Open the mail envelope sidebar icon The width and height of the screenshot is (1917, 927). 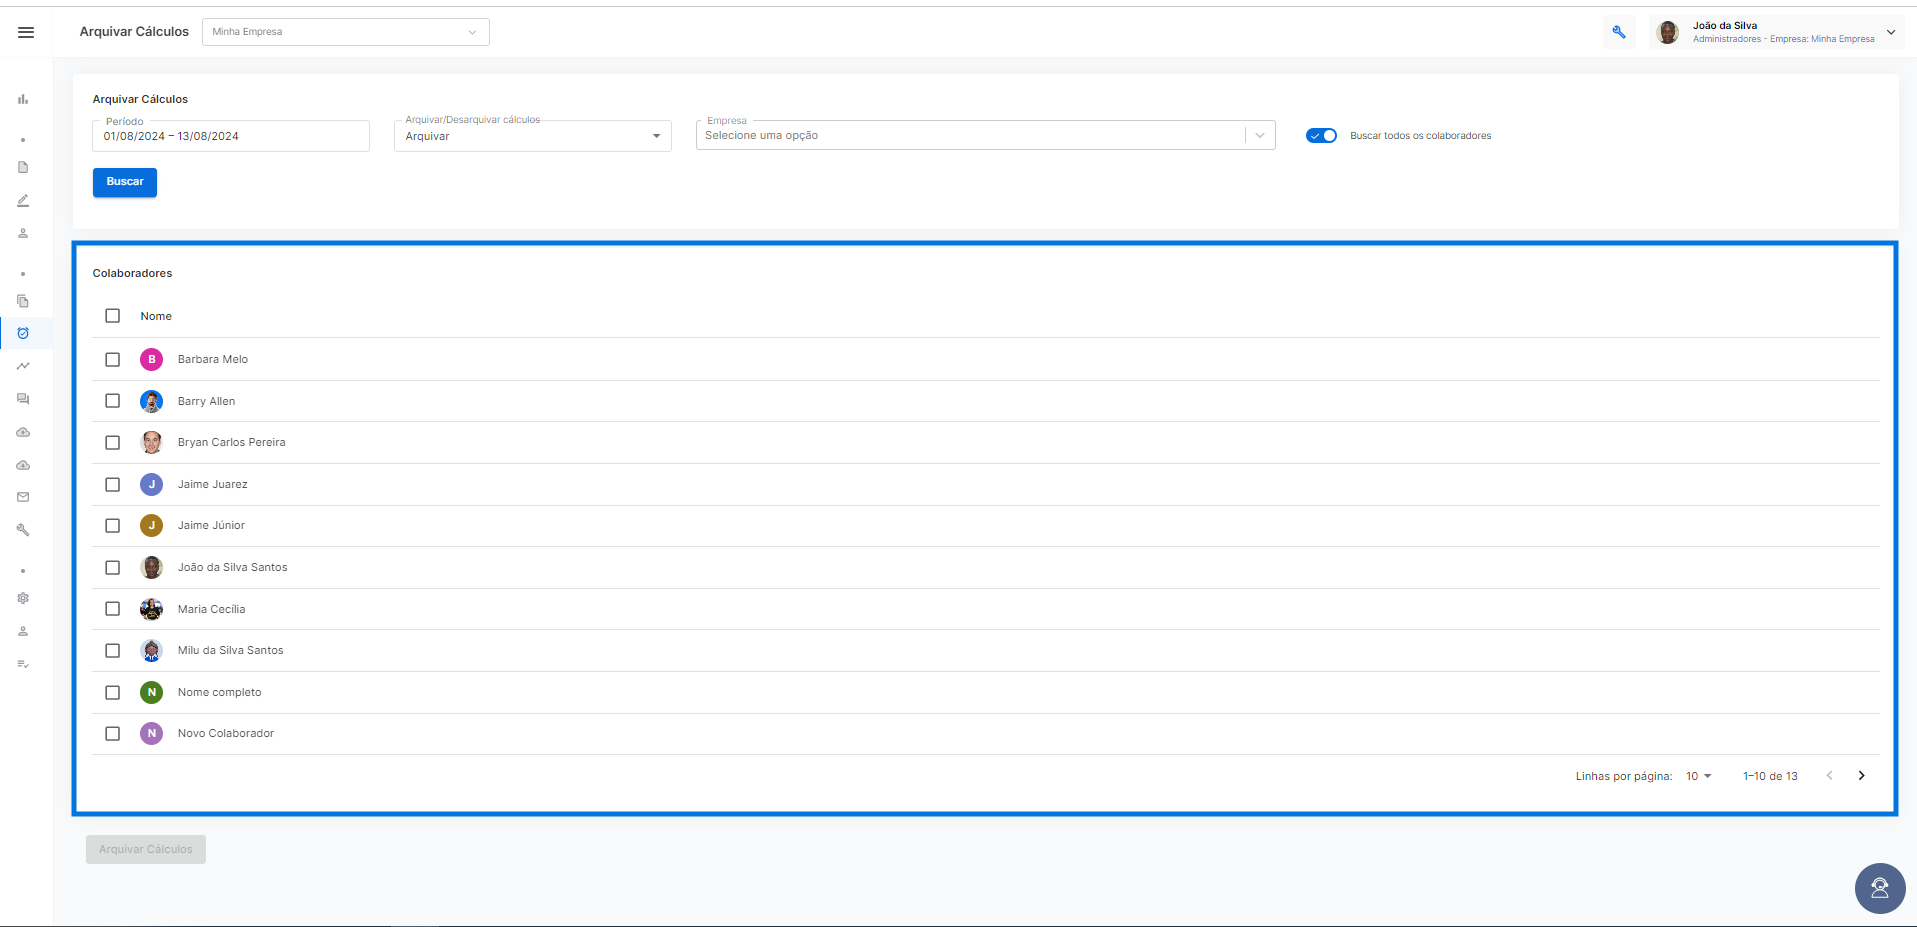[23, 497]
